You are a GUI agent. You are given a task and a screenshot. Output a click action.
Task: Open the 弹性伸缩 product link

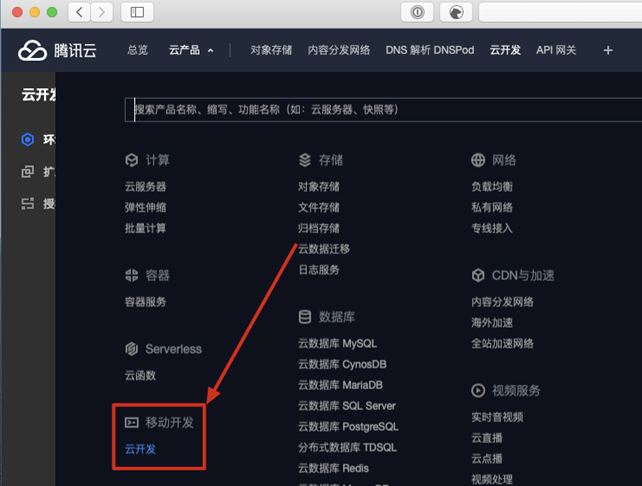tap(145, 207)
